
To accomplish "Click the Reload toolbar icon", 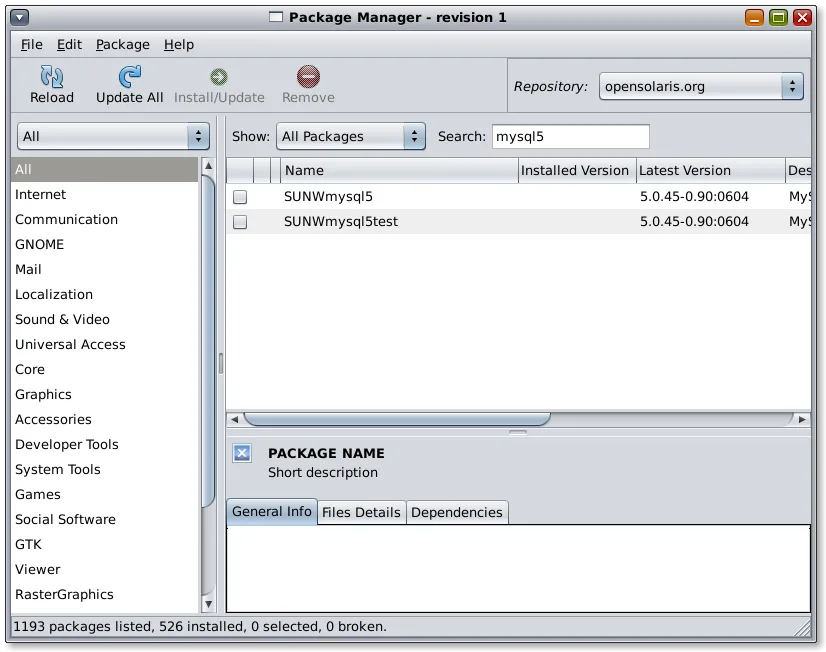I will pos(52,77).
